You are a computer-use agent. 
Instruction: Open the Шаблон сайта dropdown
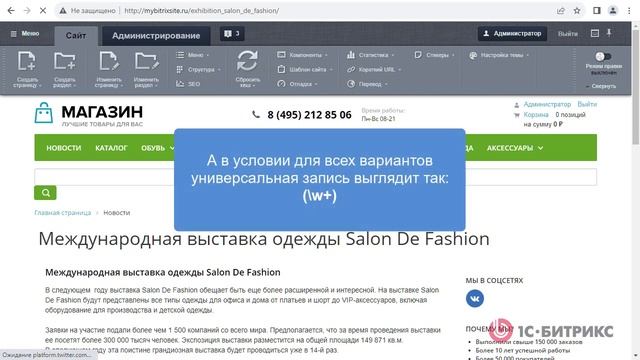click(x=305, y=69)
